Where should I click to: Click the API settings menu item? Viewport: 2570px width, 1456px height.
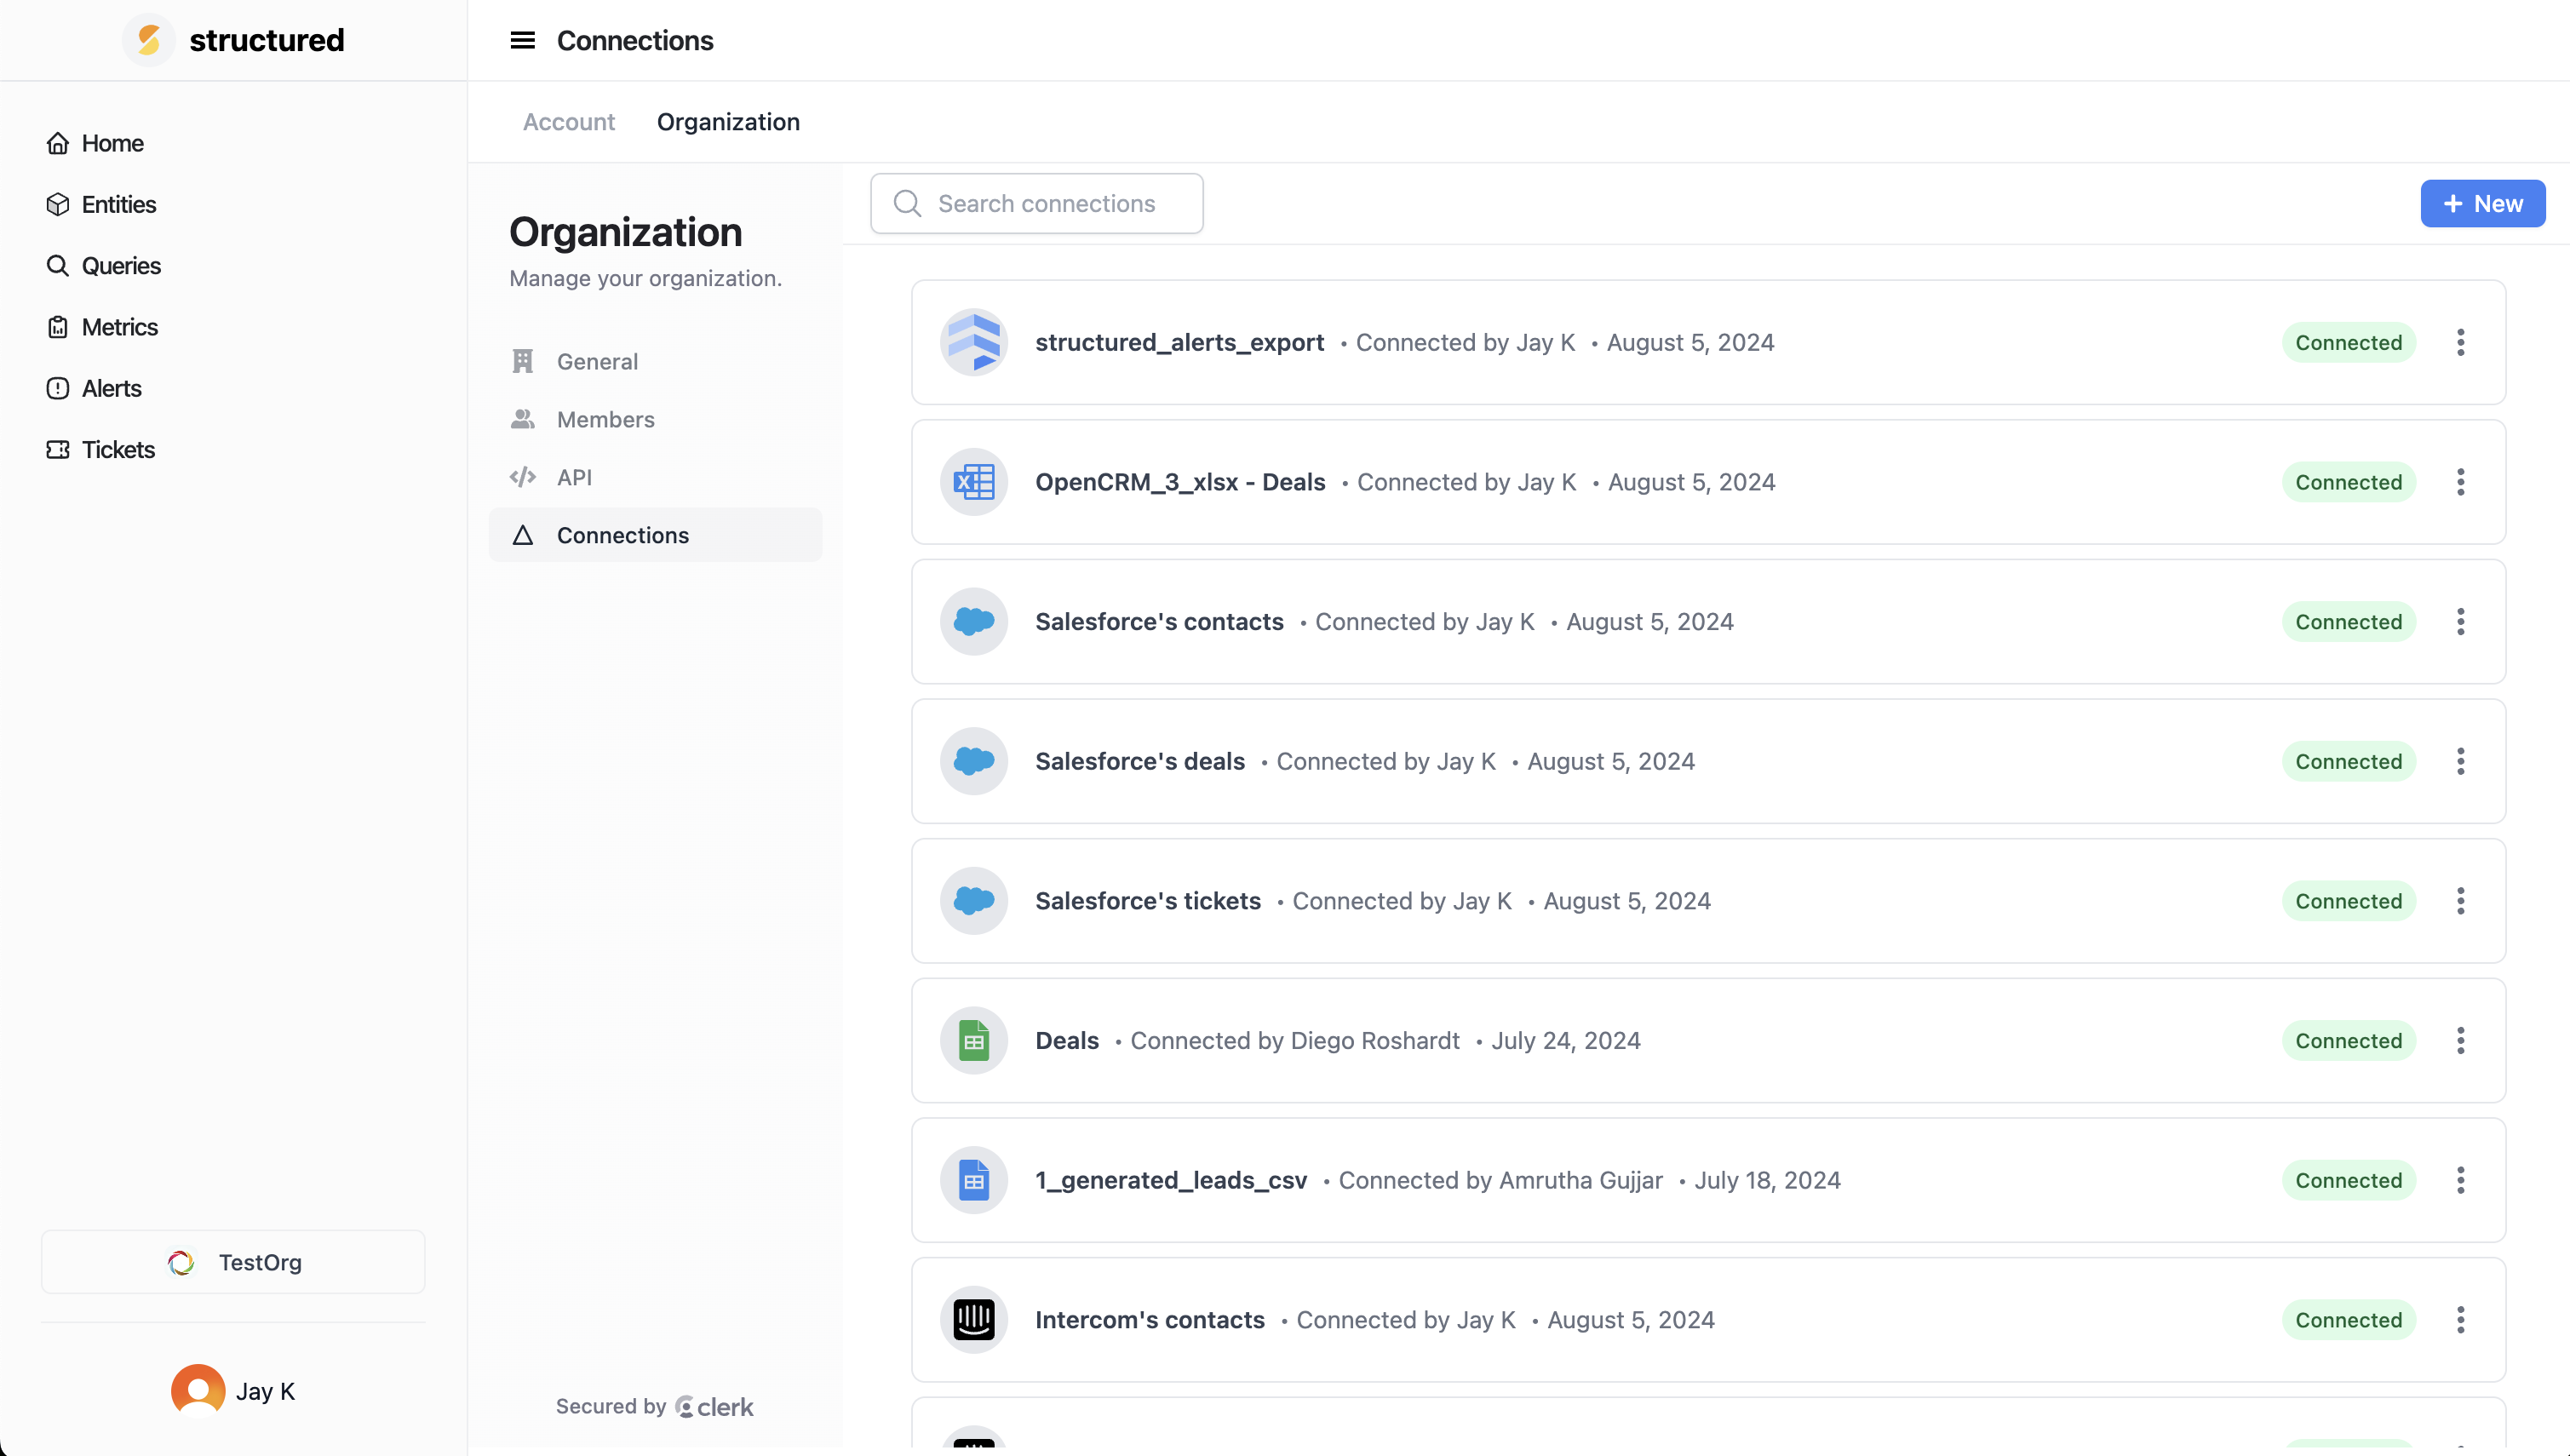pyautogui.click(x=574, y=477)
